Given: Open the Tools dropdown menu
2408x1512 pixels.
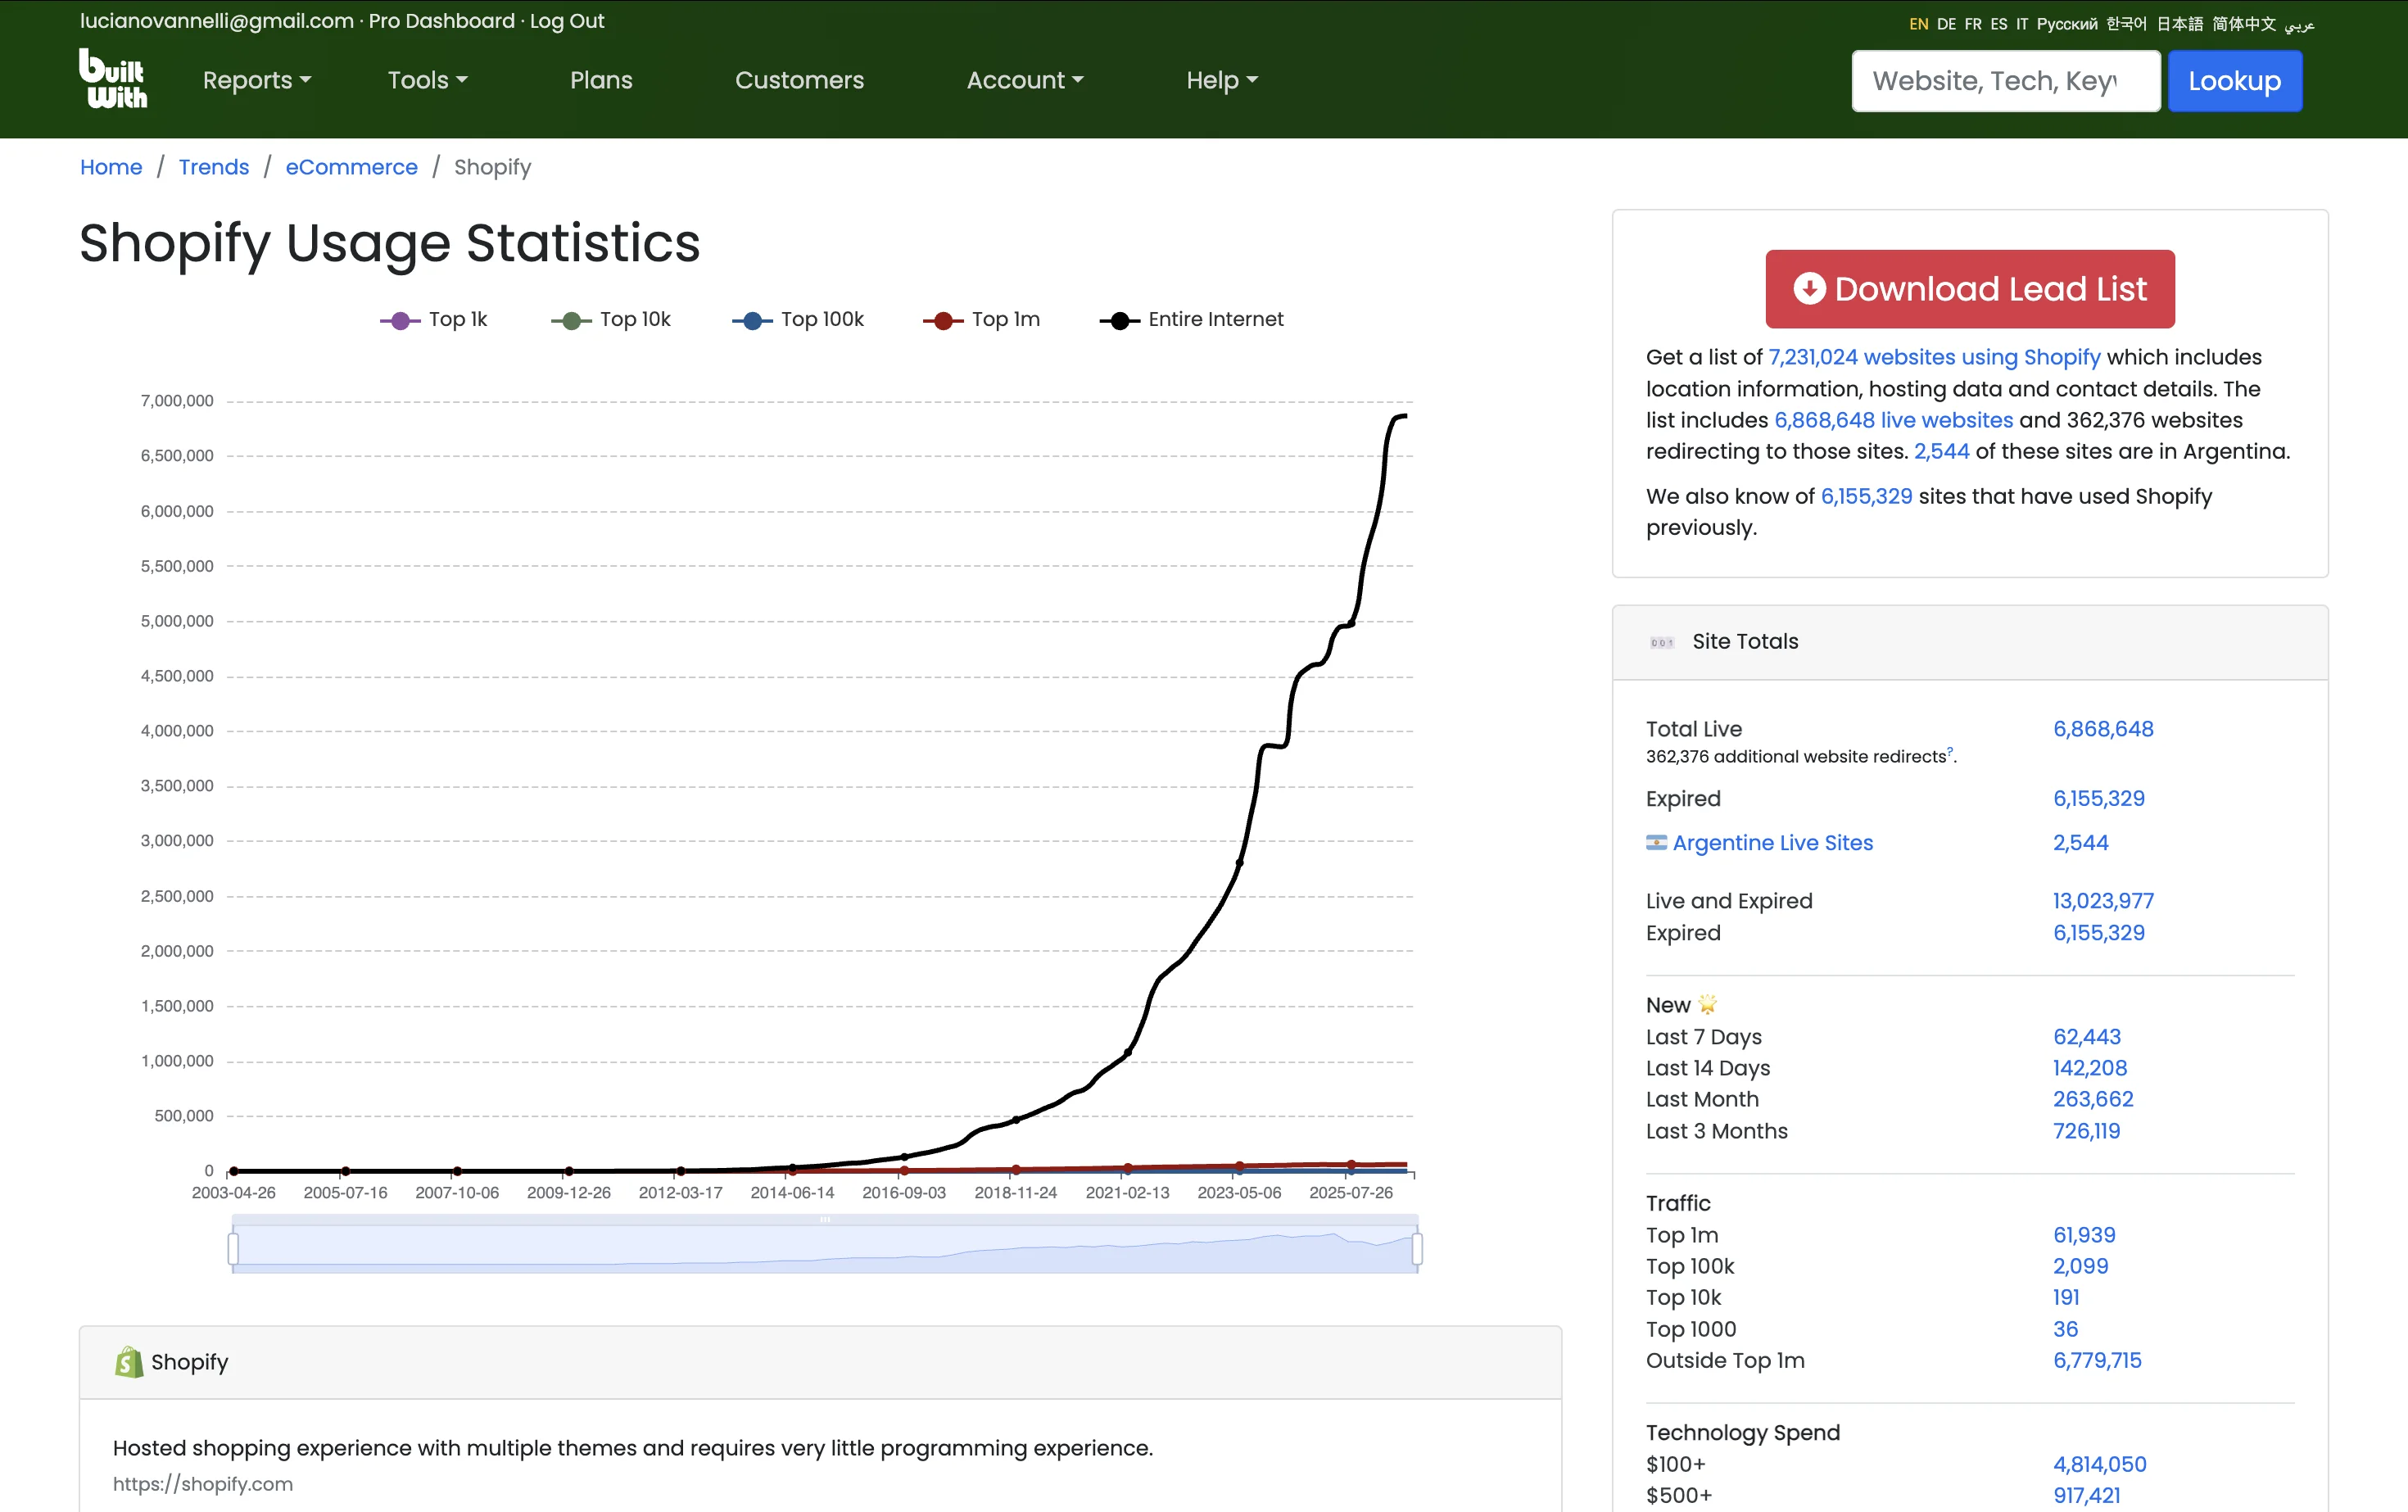Looking at the screenshot, I should (427, 80).
